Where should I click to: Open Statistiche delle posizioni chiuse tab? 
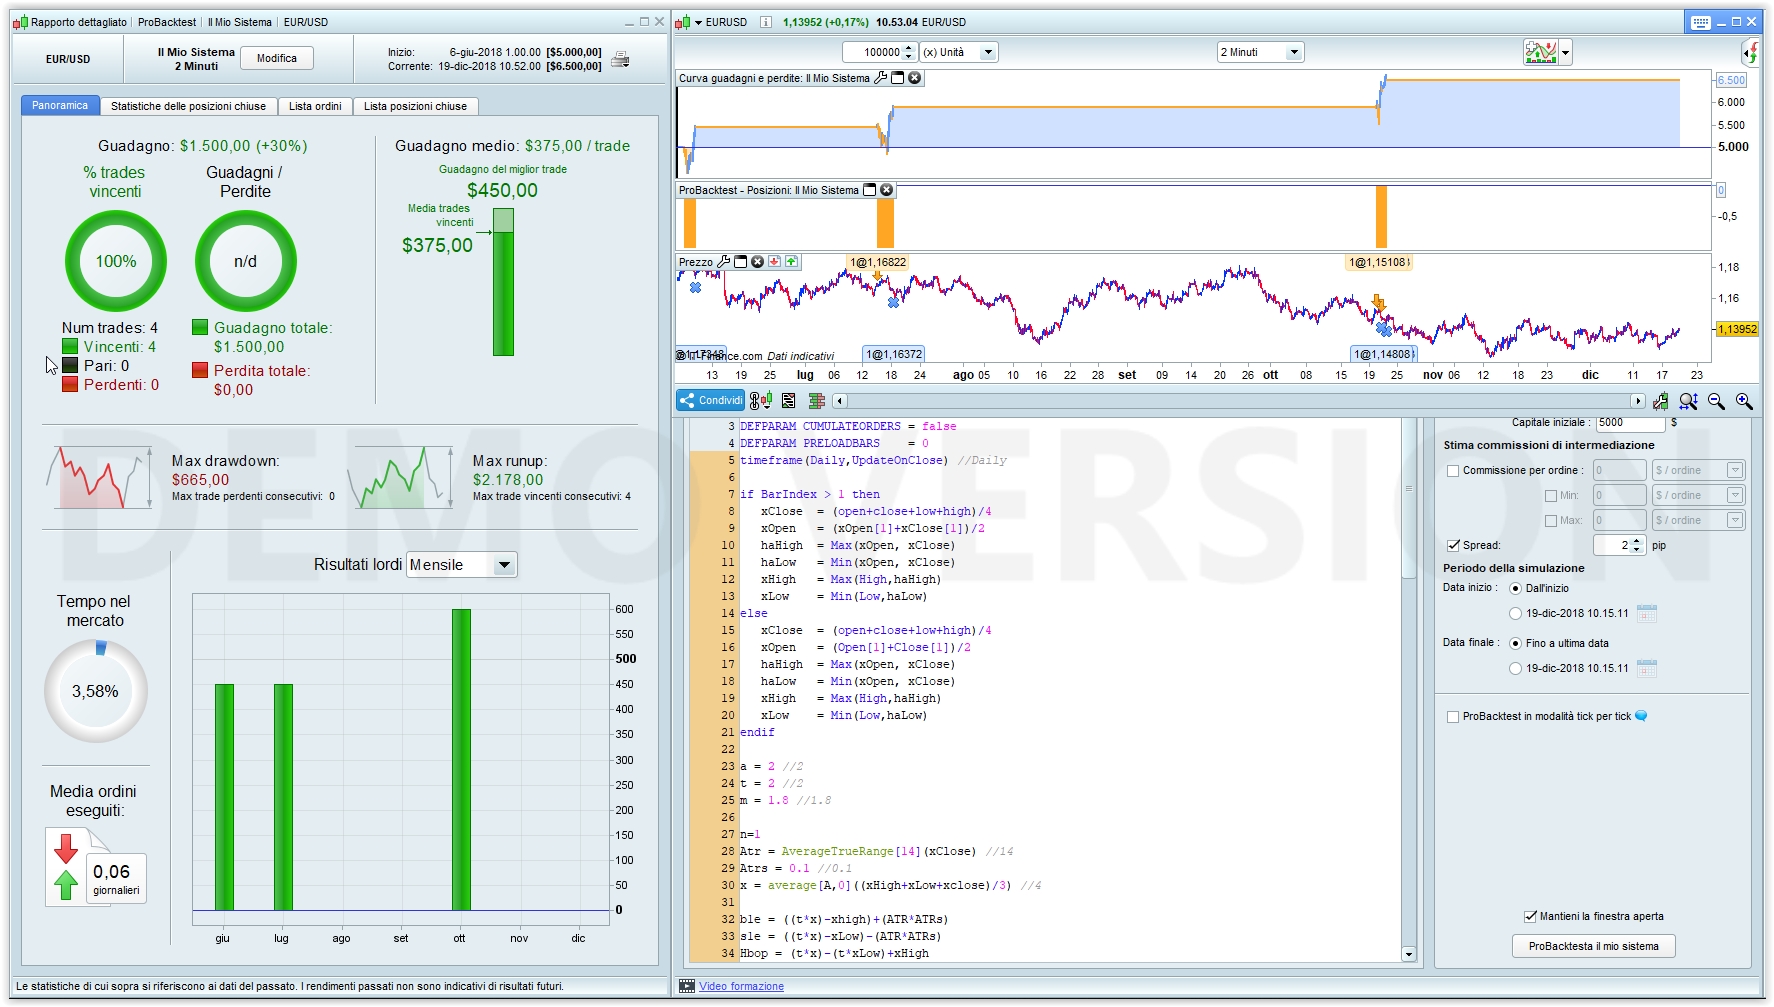[188, 106]
